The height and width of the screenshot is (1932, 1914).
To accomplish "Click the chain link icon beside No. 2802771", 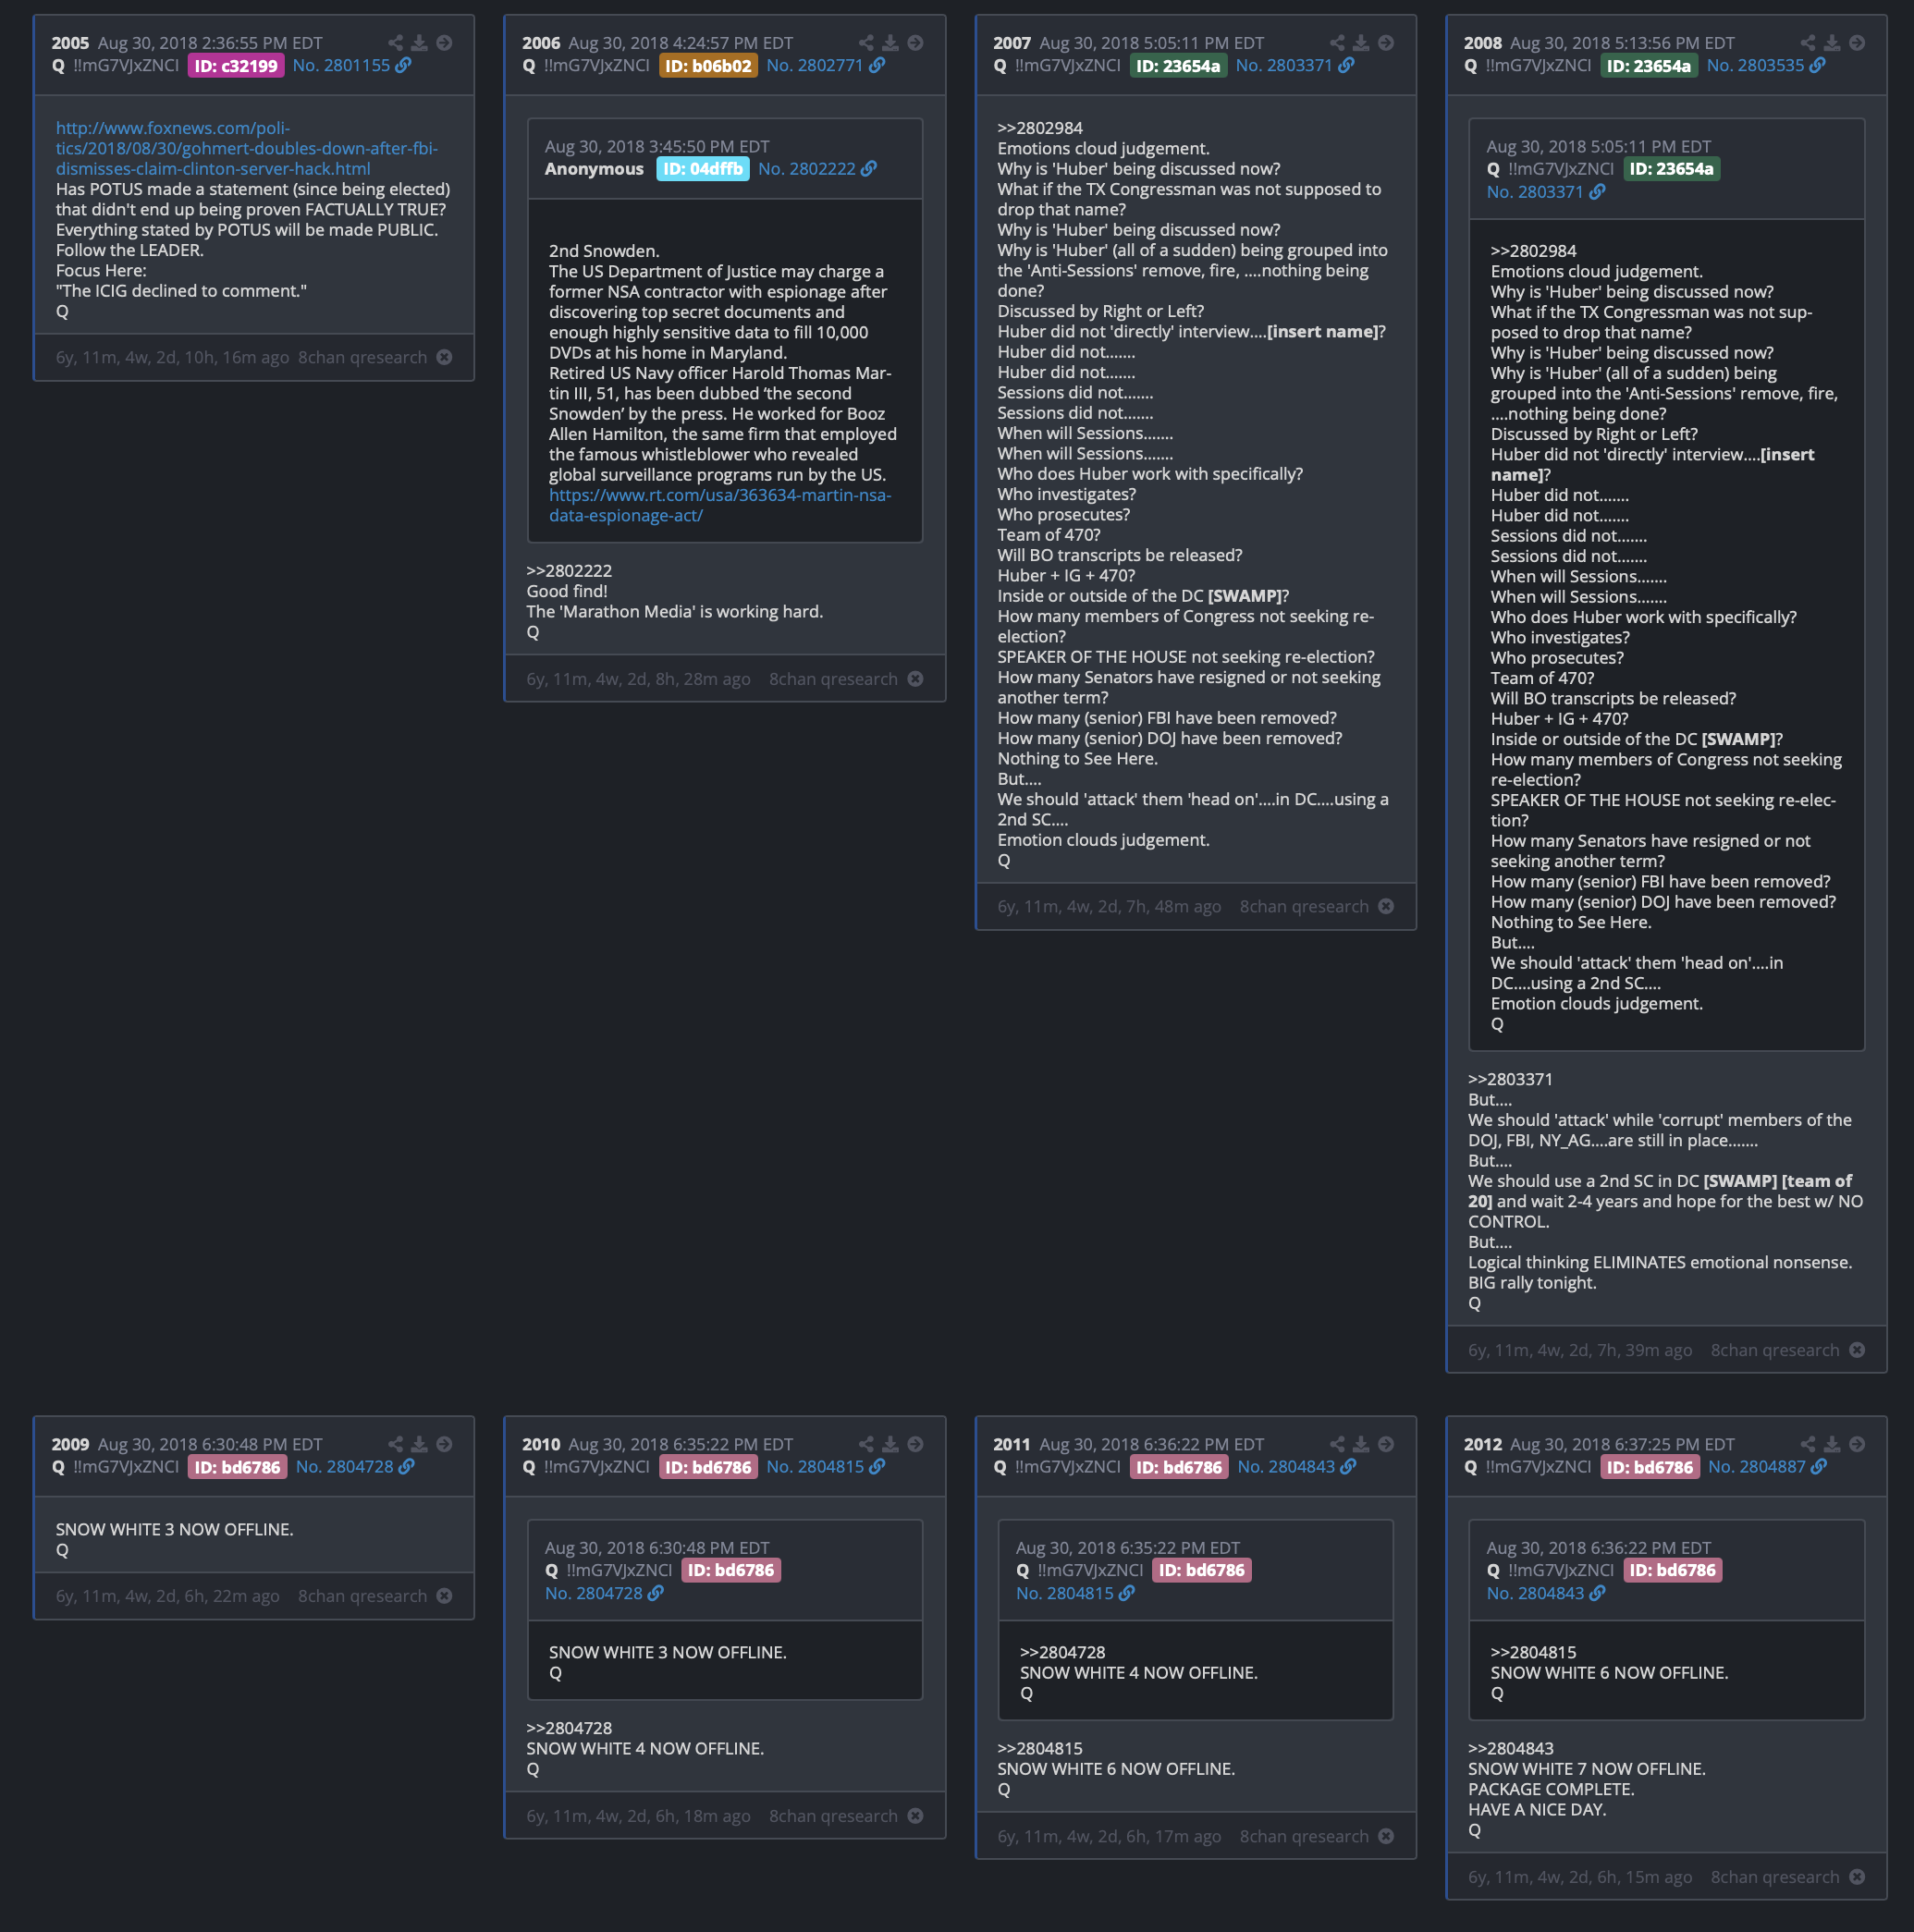I will tap(877, 65).
